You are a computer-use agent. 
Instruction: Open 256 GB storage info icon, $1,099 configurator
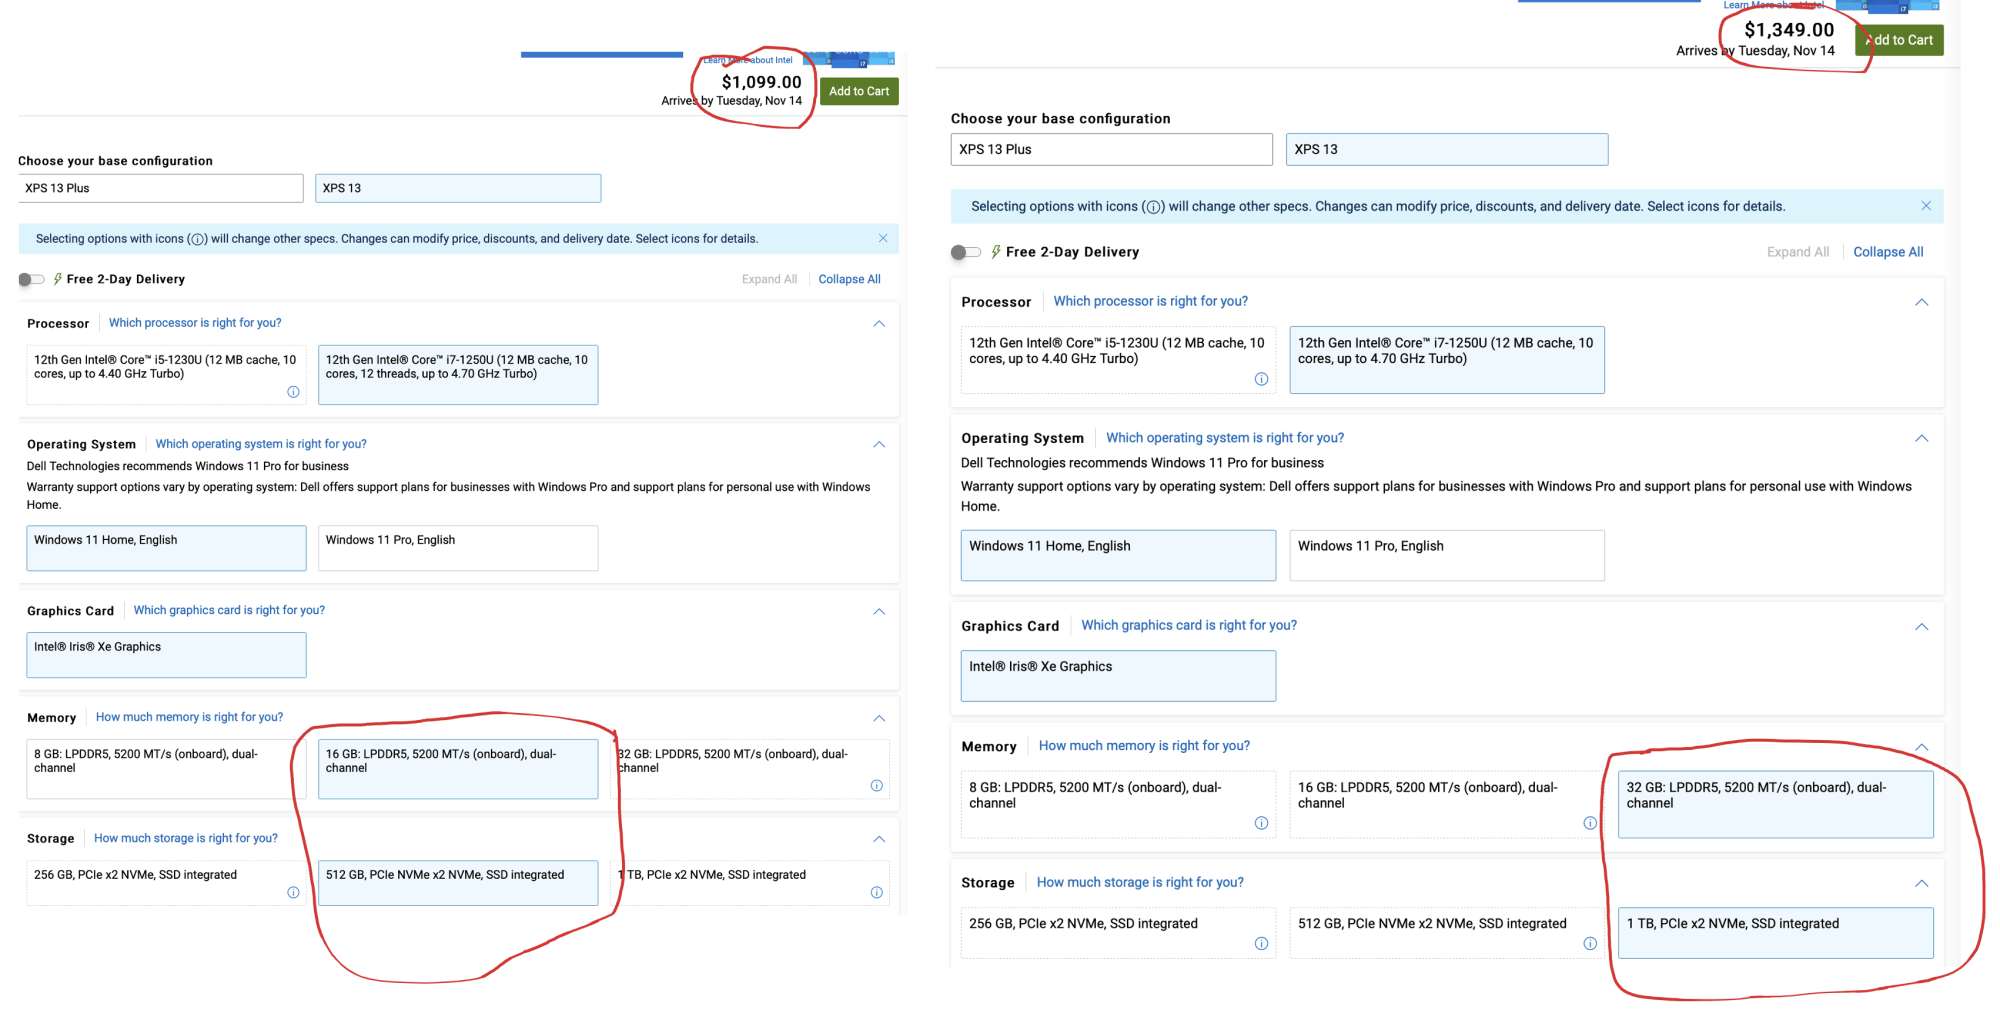(x=293, y=892)
